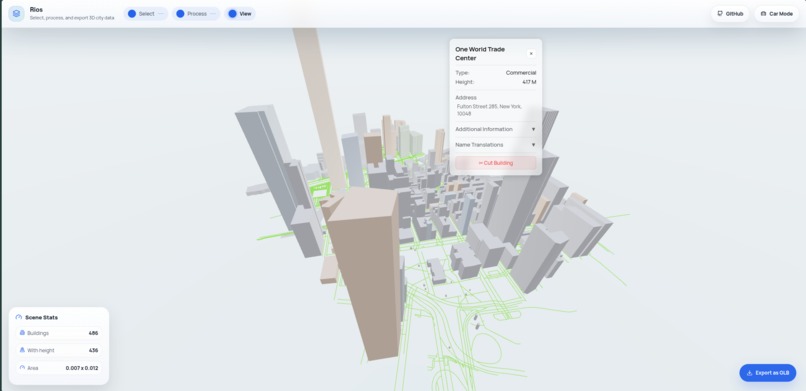Click the Area stat icon

pyautogui.click(x=22, y=368)
